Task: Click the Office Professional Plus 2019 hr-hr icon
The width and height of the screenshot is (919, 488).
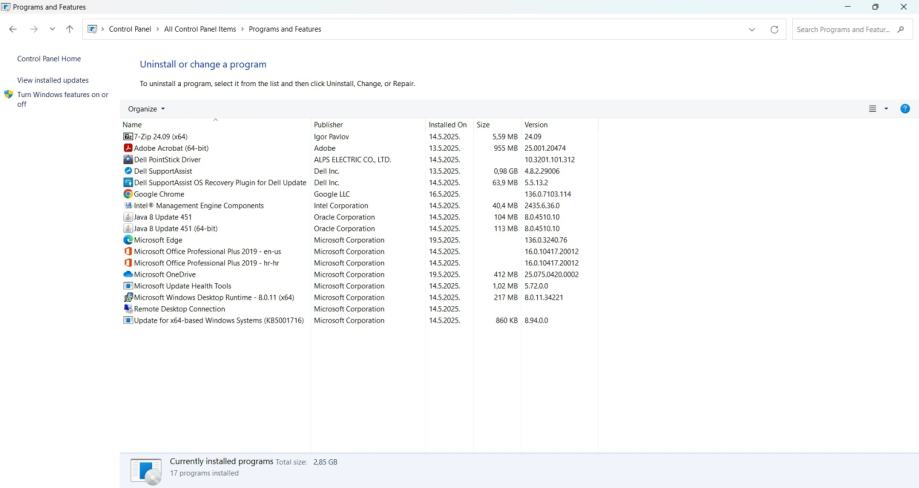Action: (128, 263)
